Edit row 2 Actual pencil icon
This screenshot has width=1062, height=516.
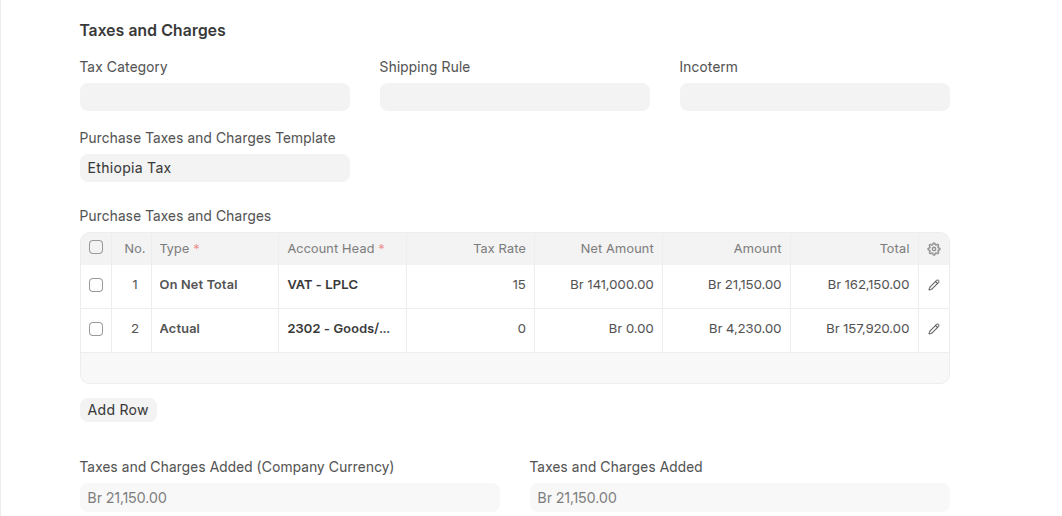coord(933,329)
